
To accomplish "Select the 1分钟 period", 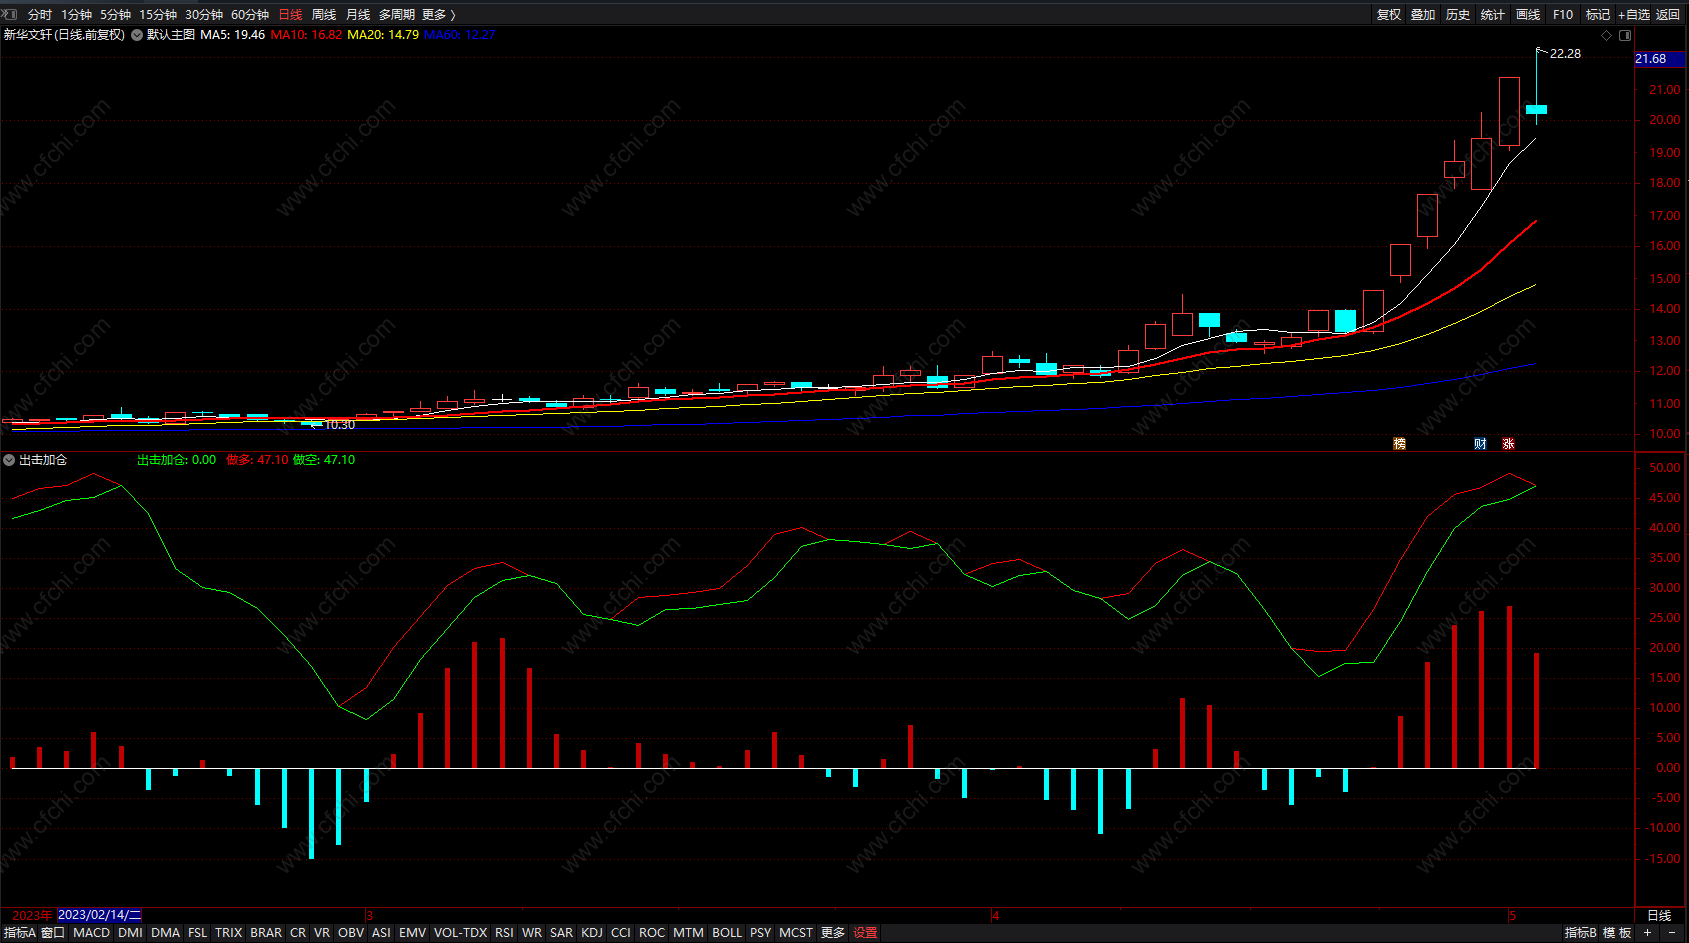I will pyautogui.click(x=76, y=15).
